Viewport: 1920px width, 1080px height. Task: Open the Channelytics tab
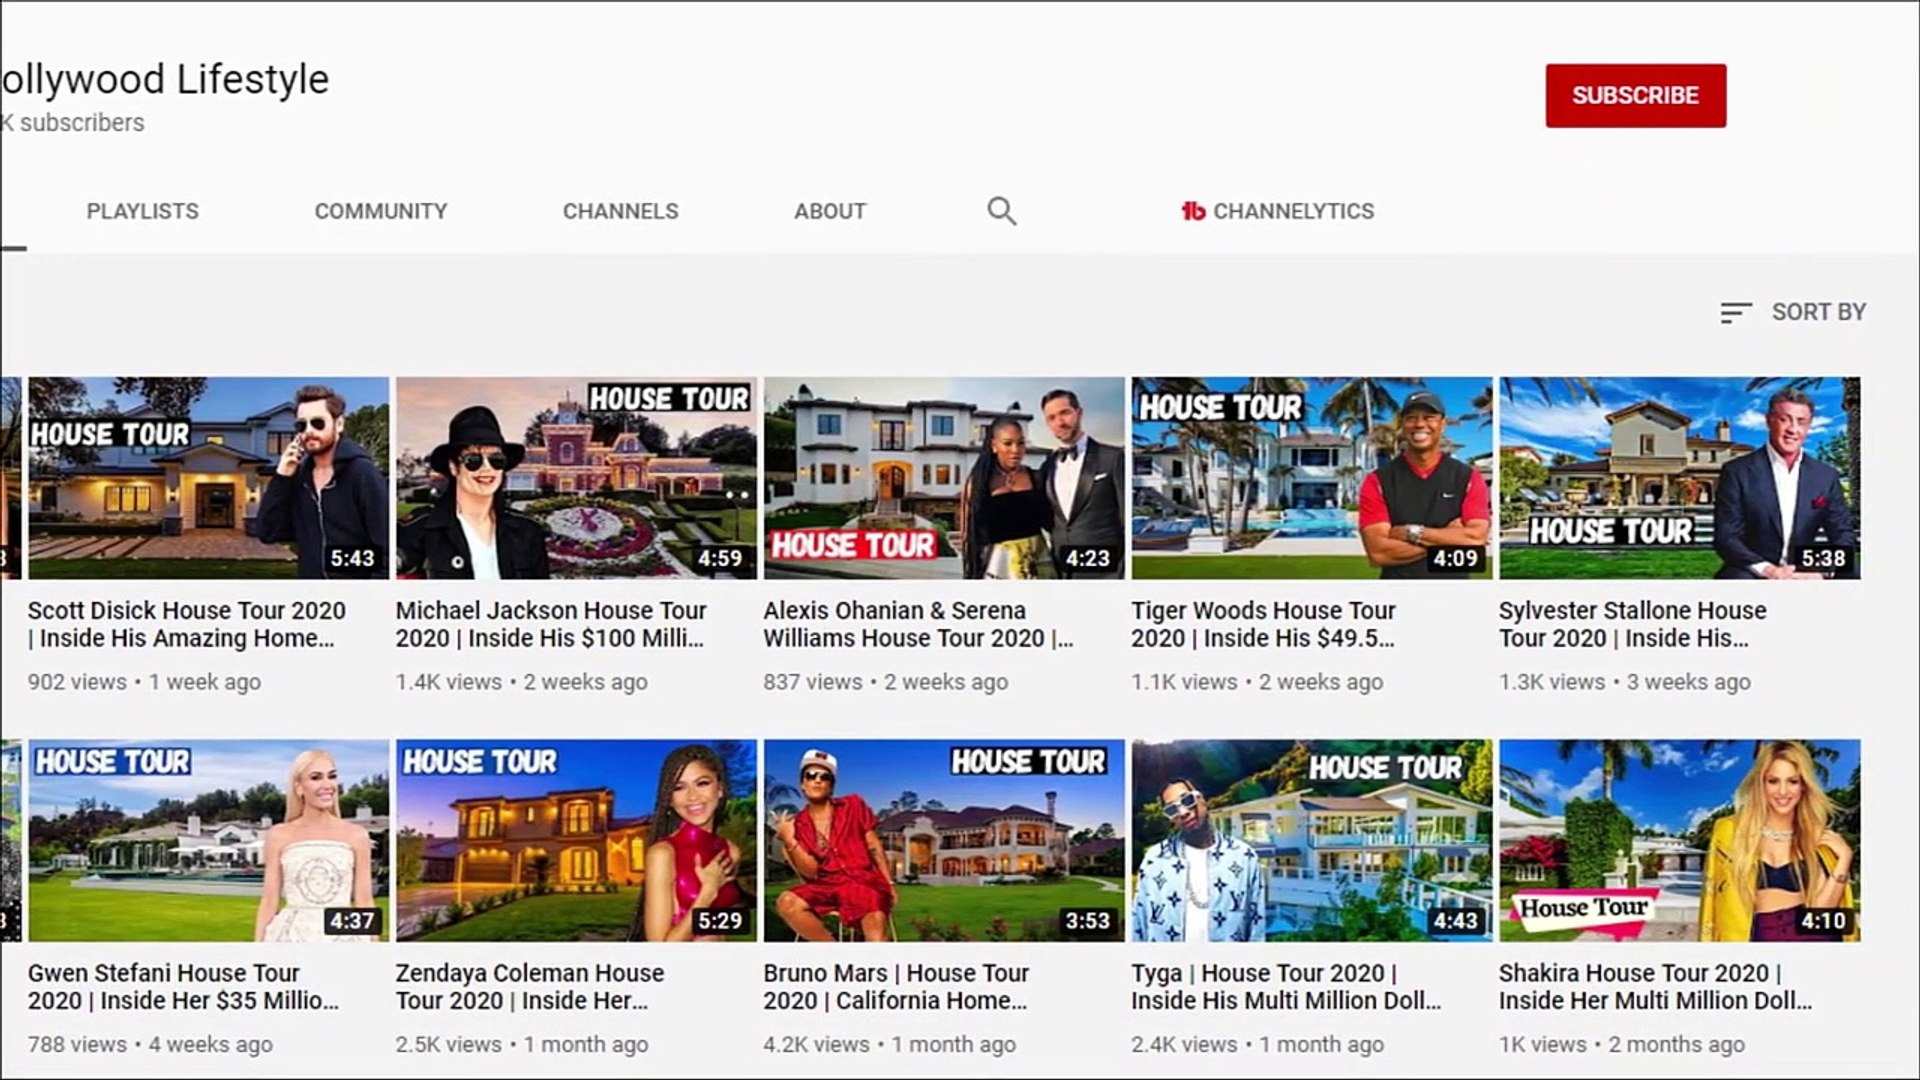tap(1292, 211)
